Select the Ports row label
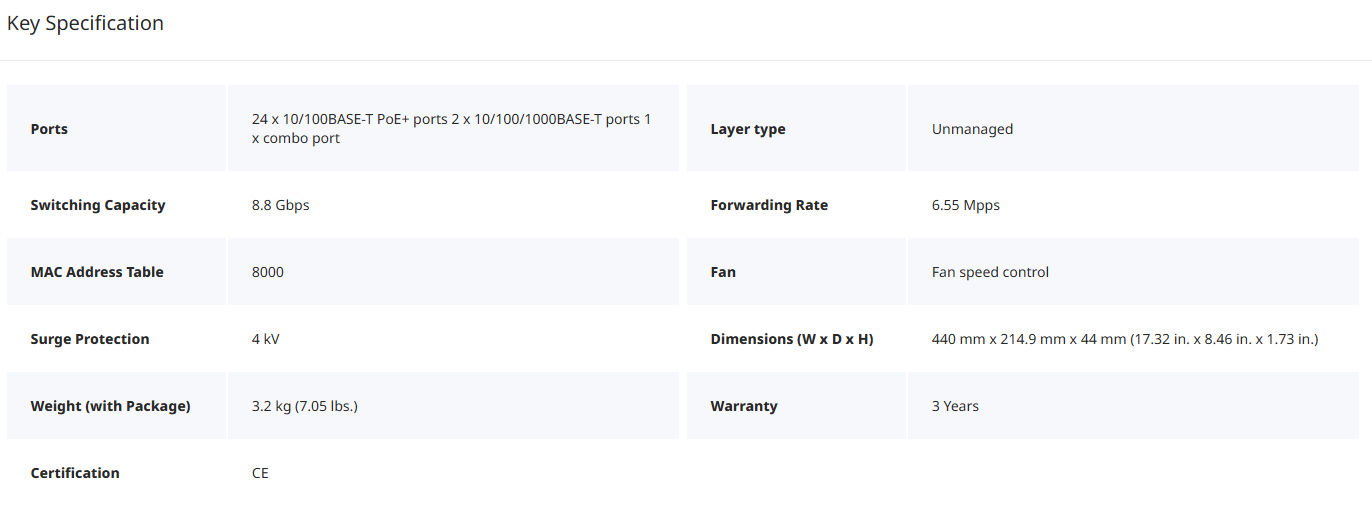Image resolution: width=1372 pixels, height=526 pixels. click(x=49, y=129)
